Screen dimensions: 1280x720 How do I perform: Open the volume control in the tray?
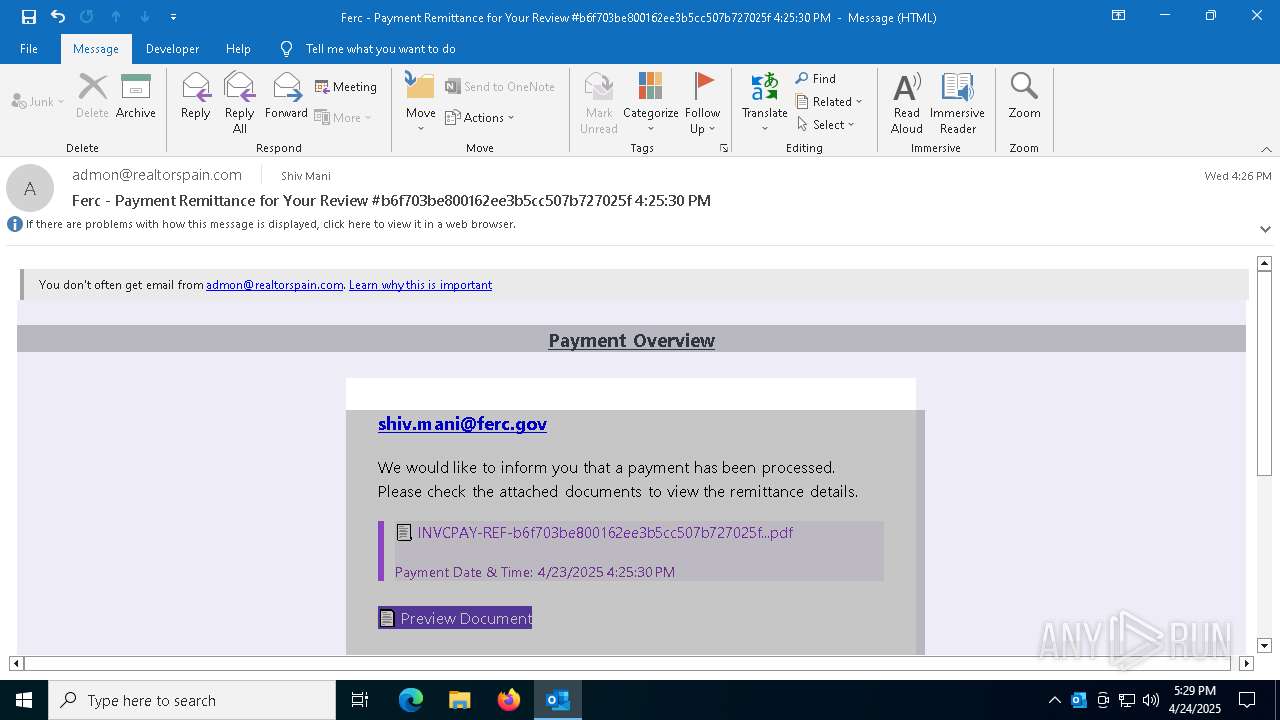(x=1151, y=700)
